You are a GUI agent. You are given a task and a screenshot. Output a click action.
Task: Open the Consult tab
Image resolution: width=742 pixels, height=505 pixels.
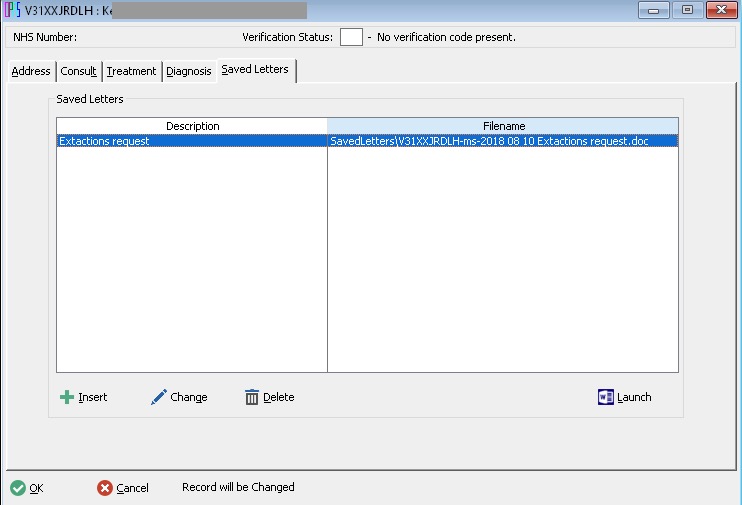click(x=79, y=71)
